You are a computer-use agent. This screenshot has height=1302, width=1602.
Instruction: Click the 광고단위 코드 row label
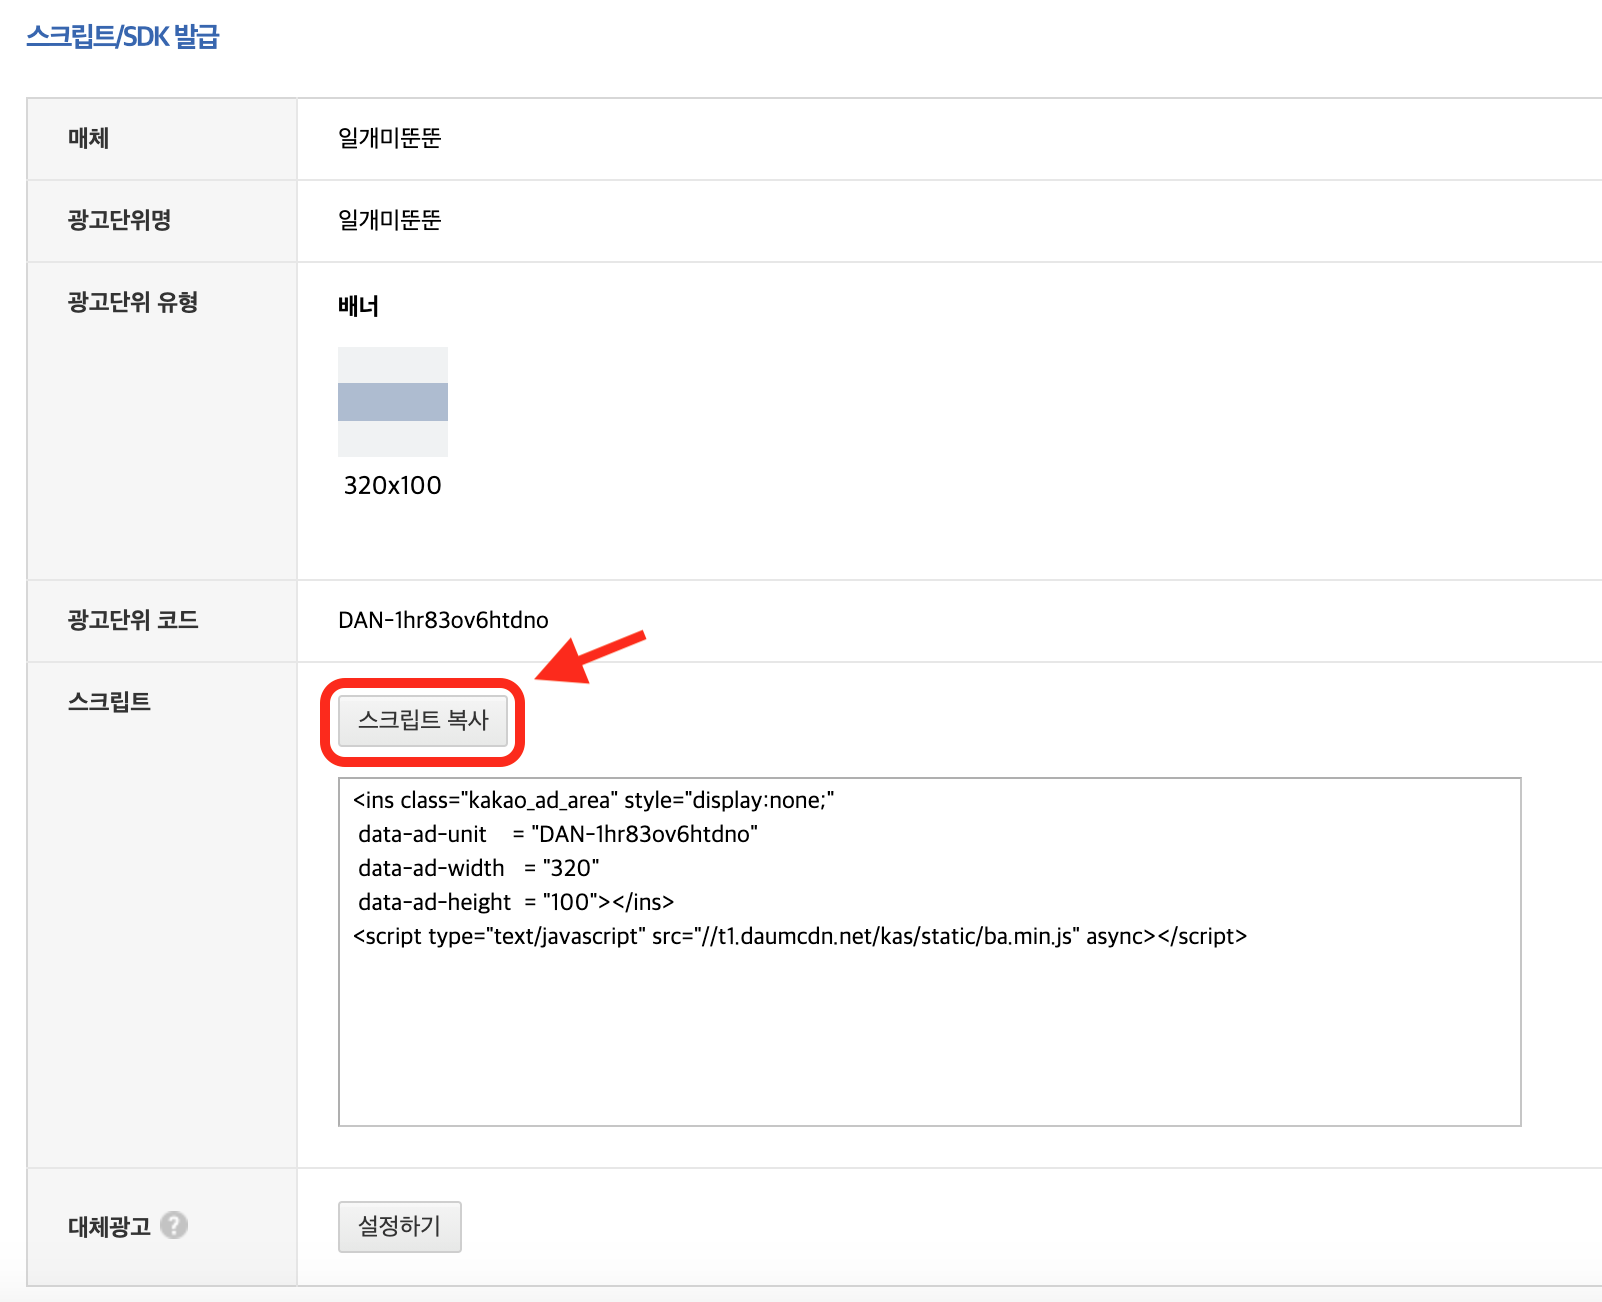(x=133, y=620)
